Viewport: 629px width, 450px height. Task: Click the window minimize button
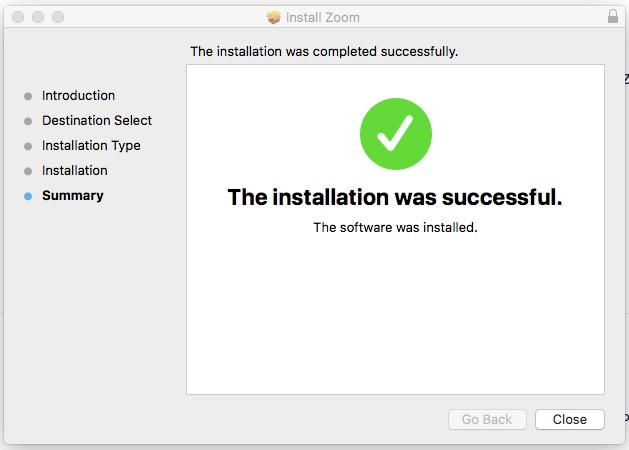(x=37, y=17)
